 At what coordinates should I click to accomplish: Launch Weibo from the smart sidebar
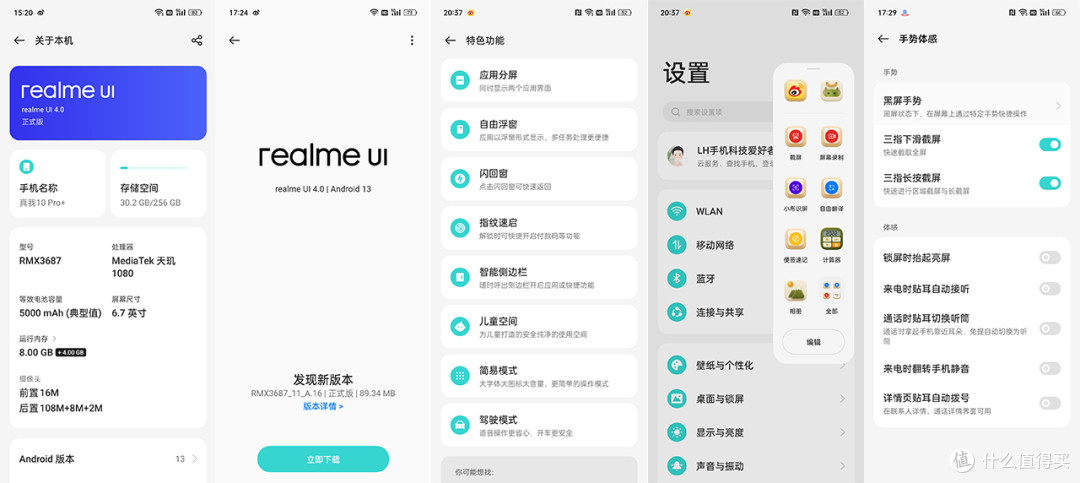point(795,91)
